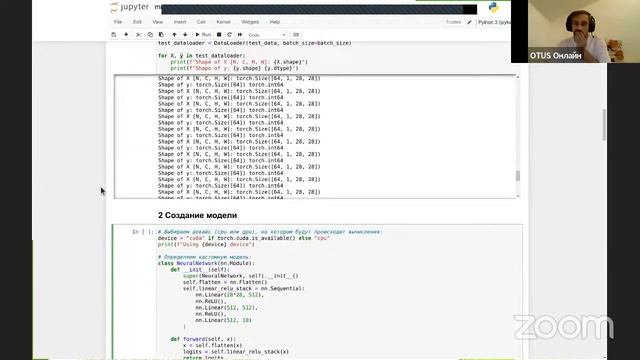Click the print(f"Using {device} device") line
Viewport: 640px width, 360px height.
(x=206, y=244)
